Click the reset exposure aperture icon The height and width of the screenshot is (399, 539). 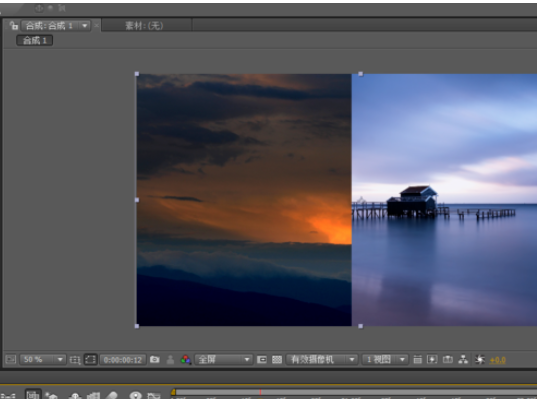click(480, 360)
